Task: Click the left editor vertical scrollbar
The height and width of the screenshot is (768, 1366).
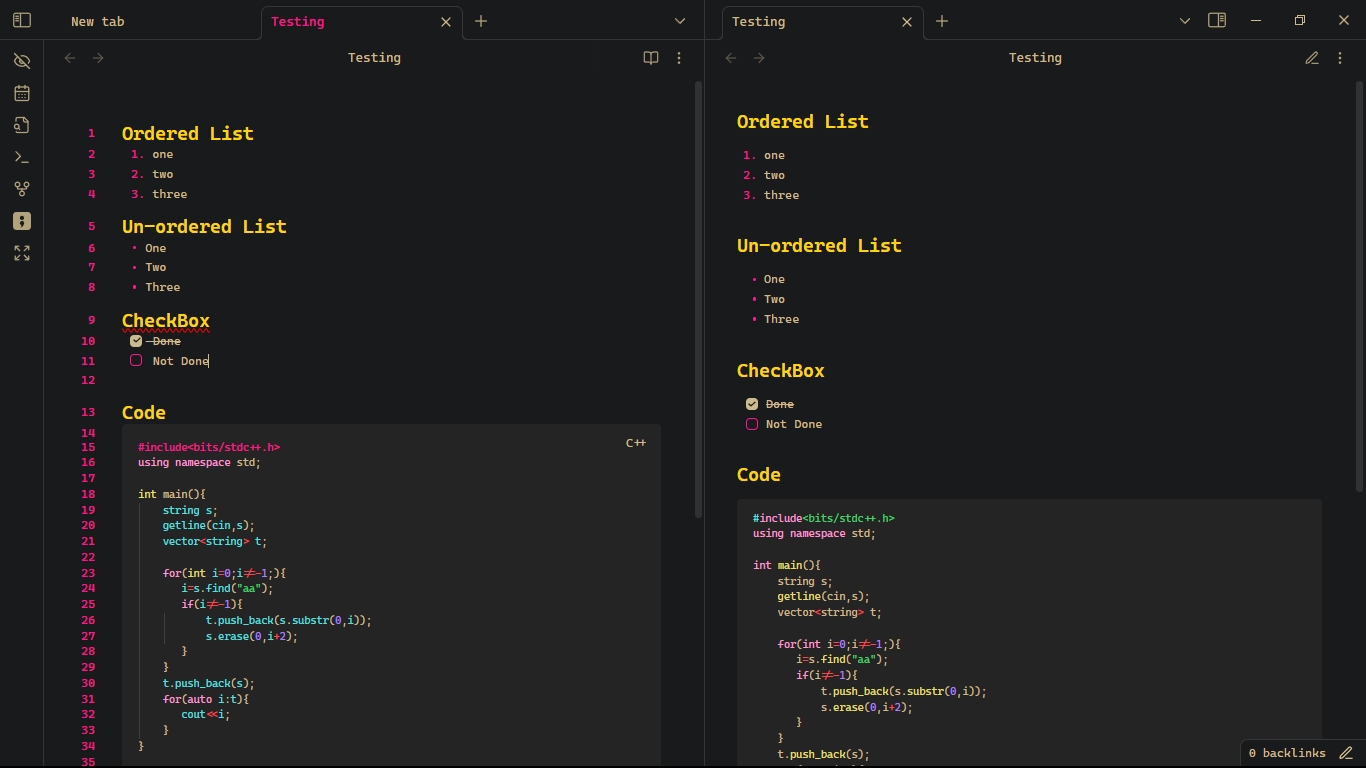Action: 698,300
